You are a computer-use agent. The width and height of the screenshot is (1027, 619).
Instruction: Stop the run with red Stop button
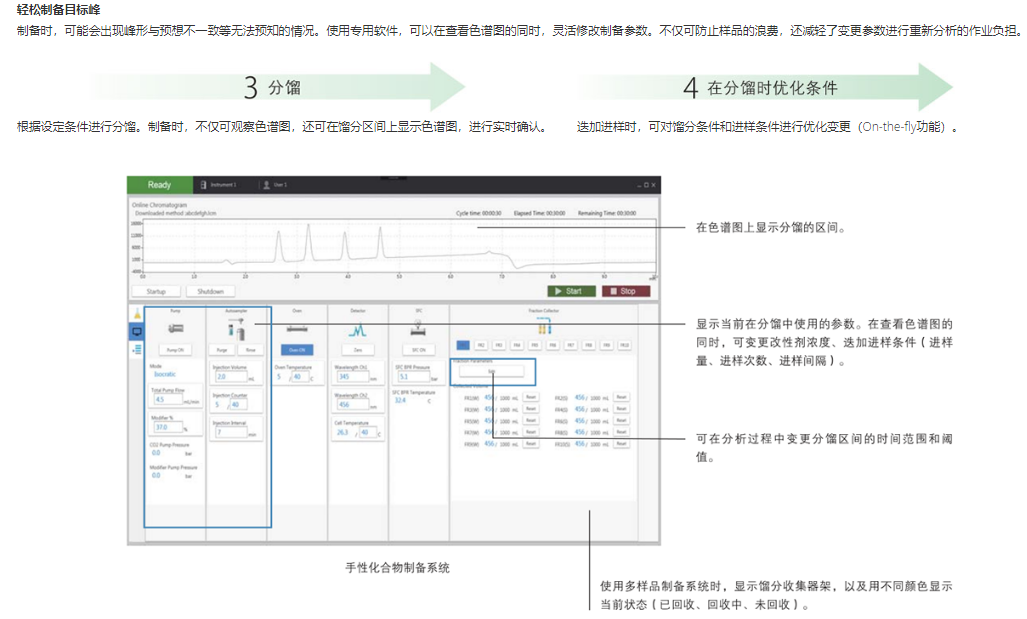626,291
